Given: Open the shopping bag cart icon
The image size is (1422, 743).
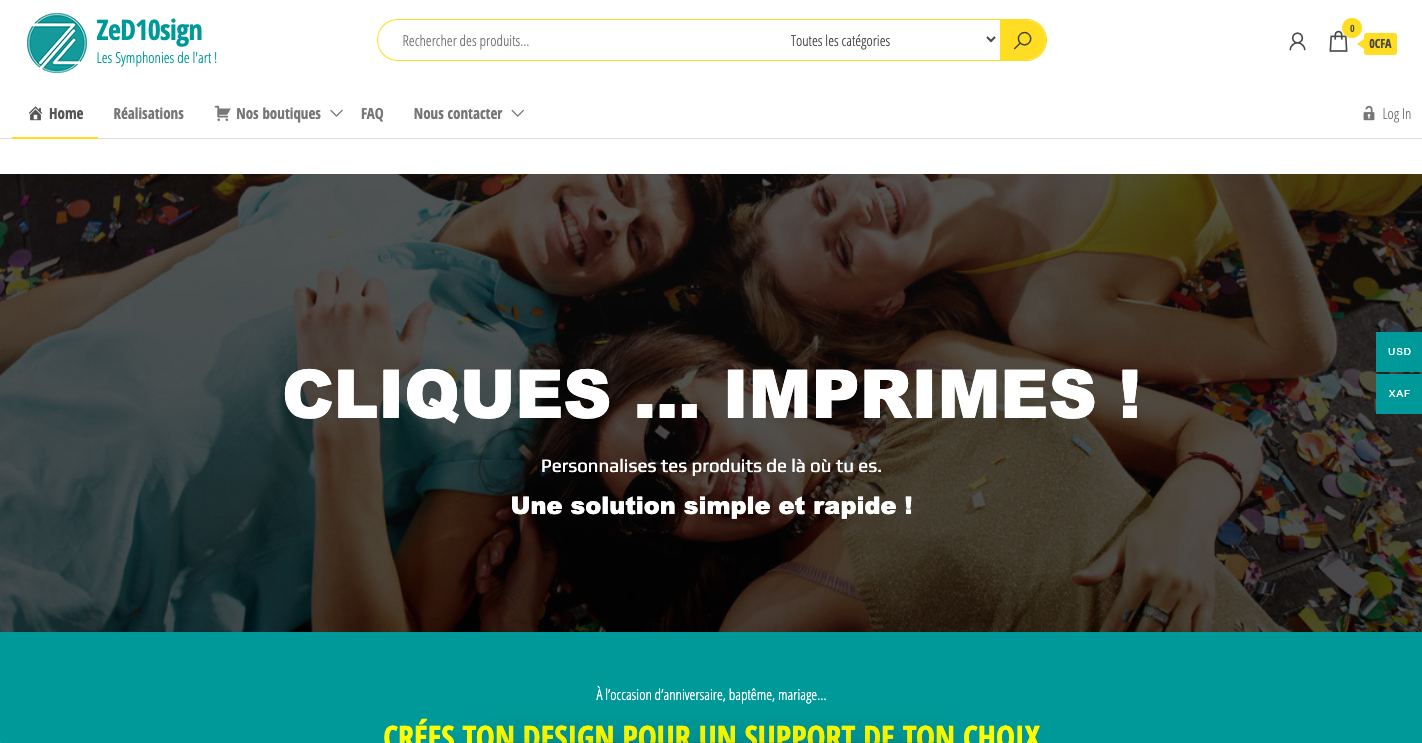Looking at the screenshot, I should pos(1338,41).
